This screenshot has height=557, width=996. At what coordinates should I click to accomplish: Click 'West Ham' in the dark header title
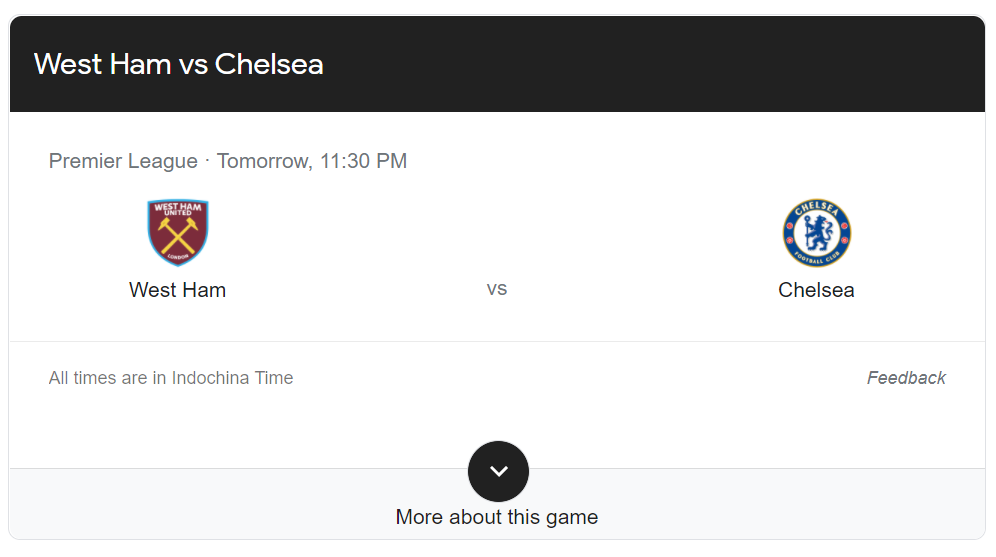102,64
